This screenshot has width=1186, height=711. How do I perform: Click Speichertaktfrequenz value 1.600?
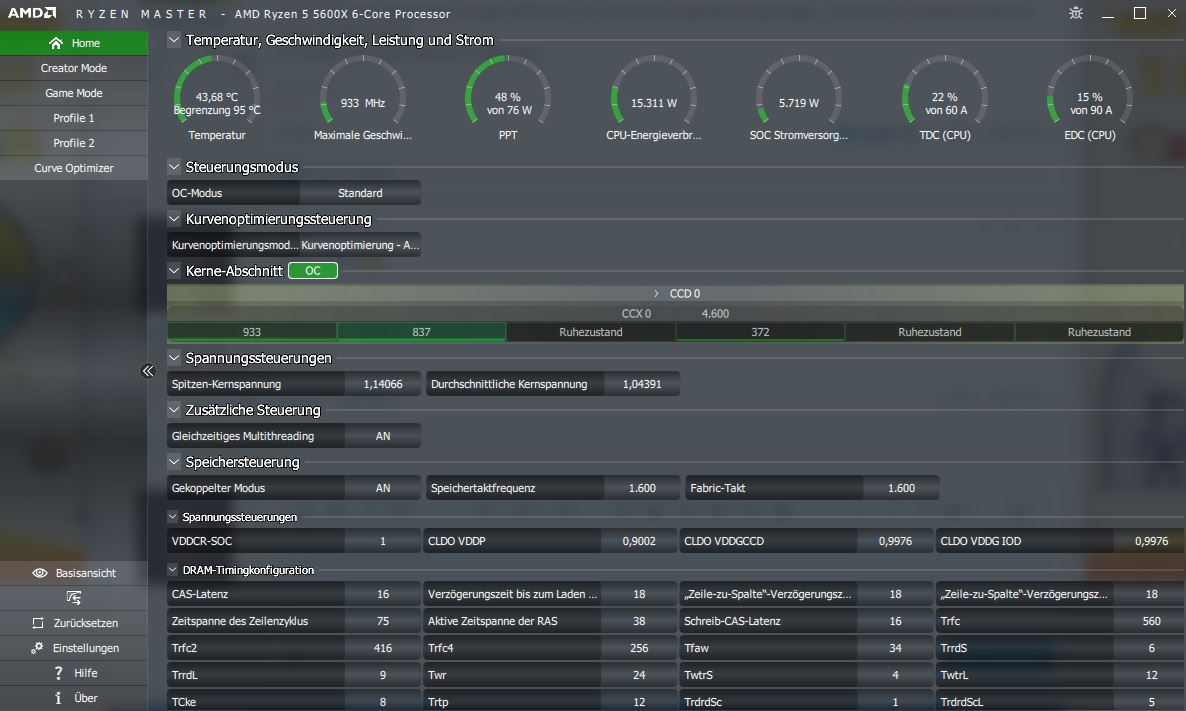point(642,488)
